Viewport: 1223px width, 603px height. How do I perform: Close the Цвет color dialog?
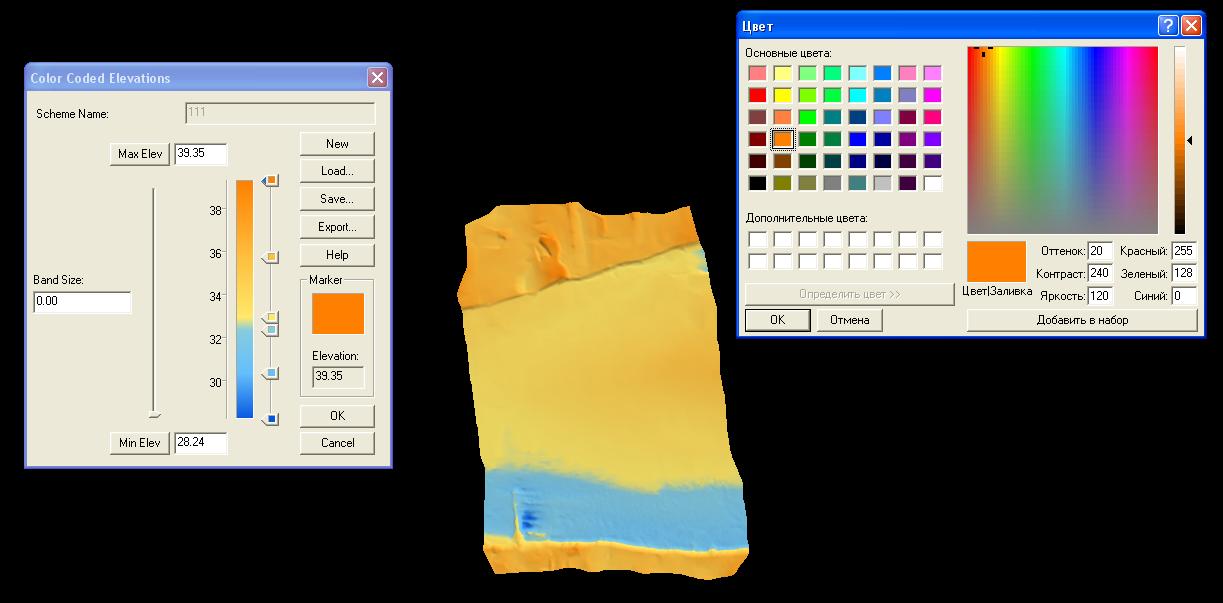click(1190, 26)
